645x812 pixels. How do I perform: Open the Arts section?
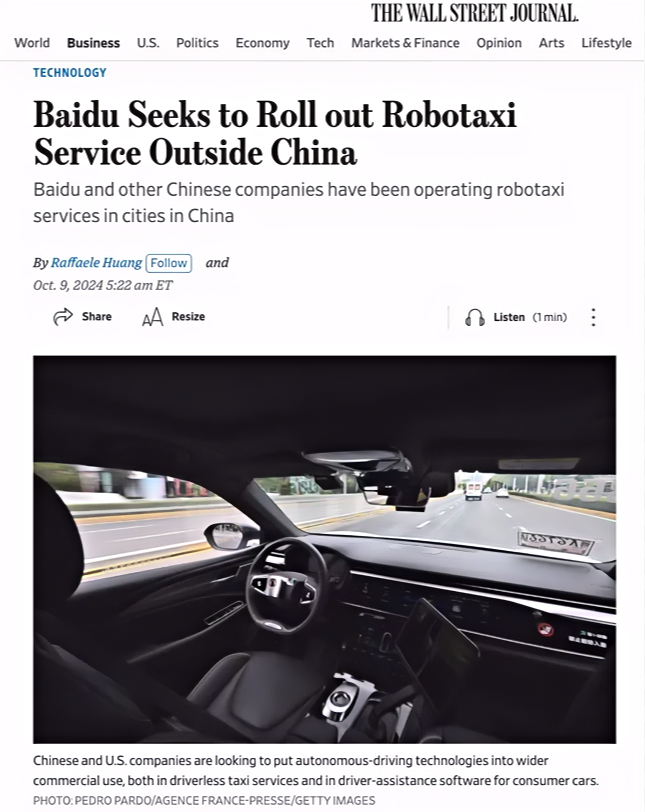(551, 43)
